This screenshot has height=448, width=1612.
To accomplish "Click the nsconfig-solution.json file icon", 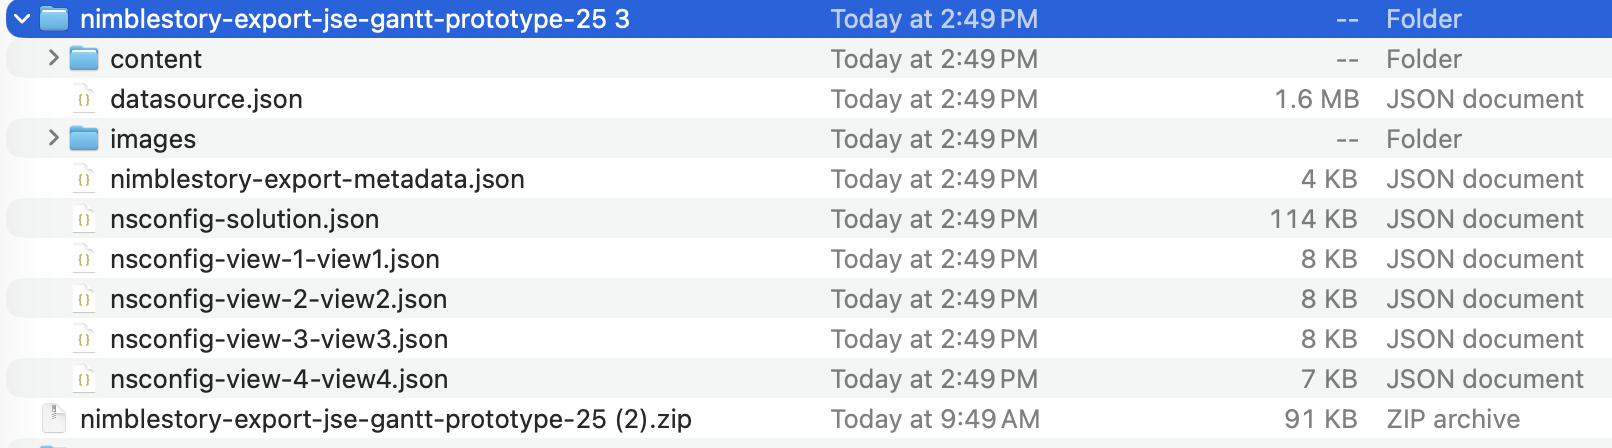I will [84, 219].
